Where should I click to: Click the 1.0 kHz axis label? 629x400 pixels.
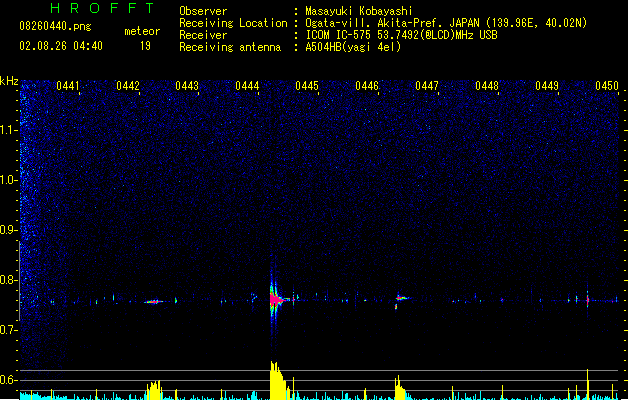click(x=8, y=180)
